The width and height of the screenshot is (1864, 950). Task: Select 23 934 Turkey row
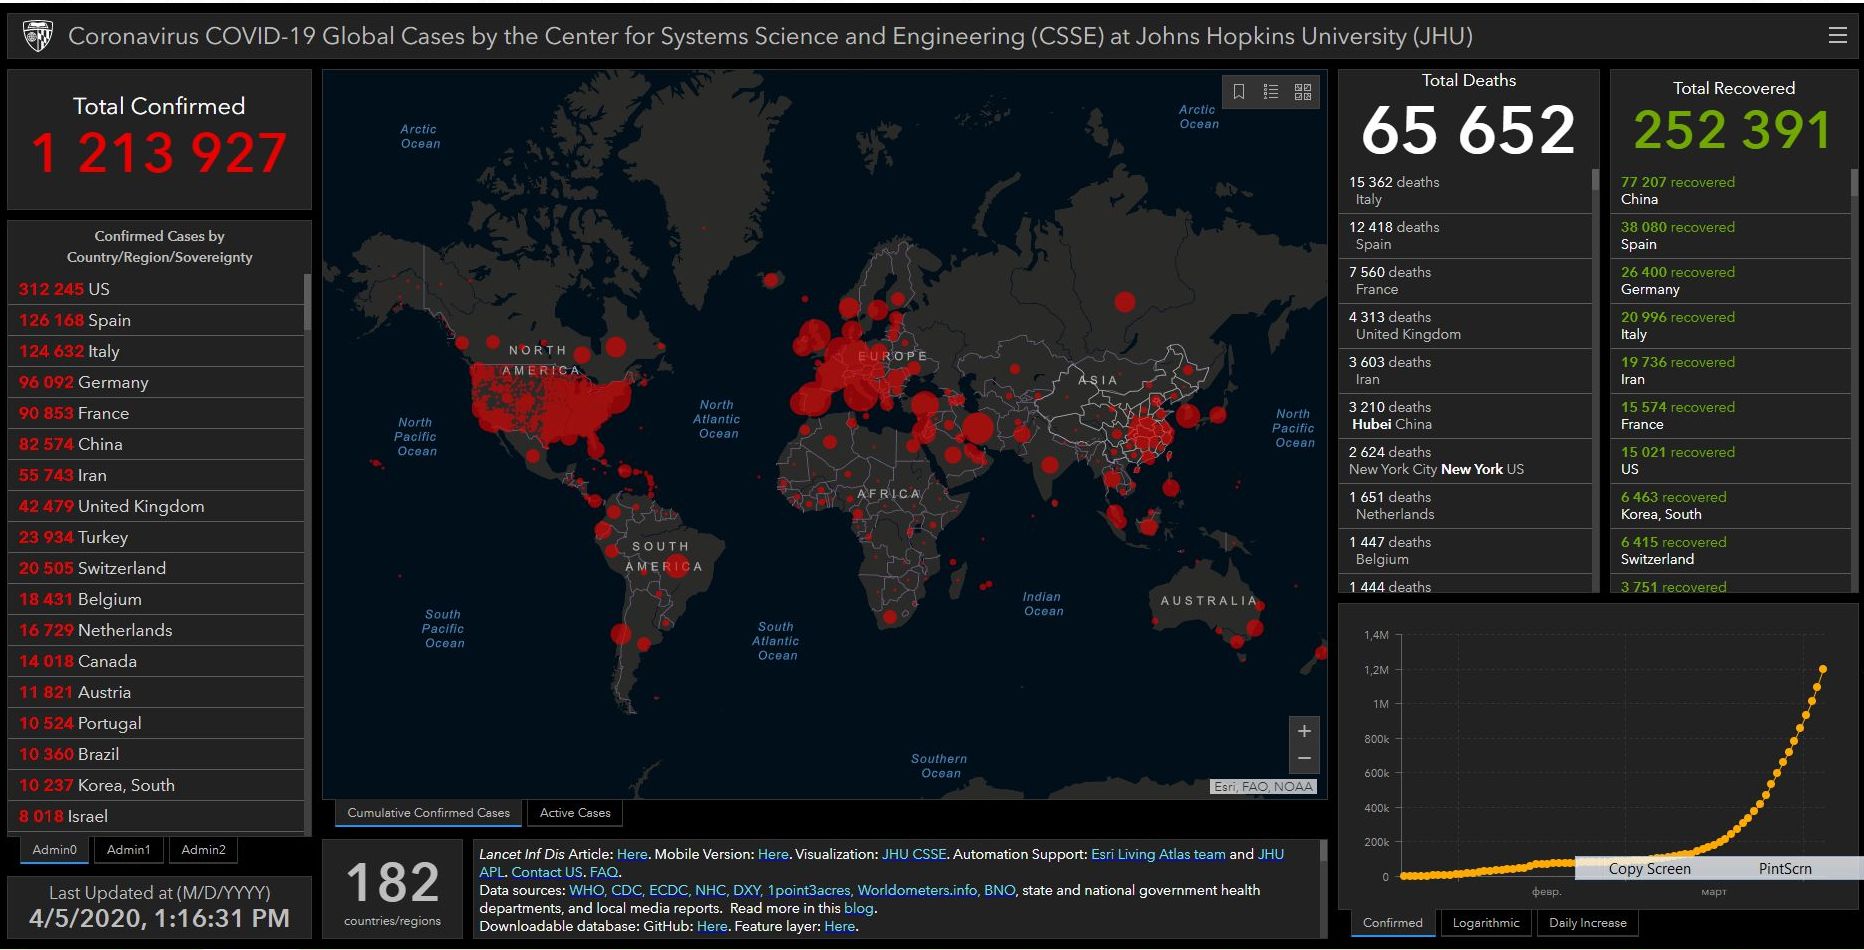(156, 537)
